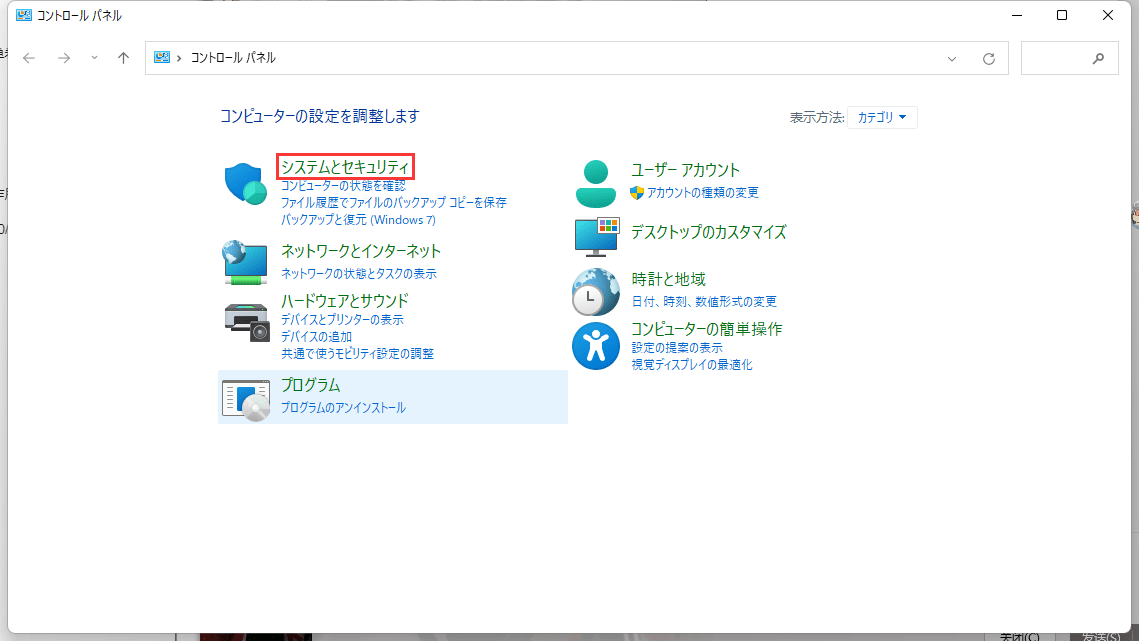Image resolution: width=1139 pixels, height=641 pixels.
Task: Expand the address bar history dropdown
Action: (x=951, y=58)
